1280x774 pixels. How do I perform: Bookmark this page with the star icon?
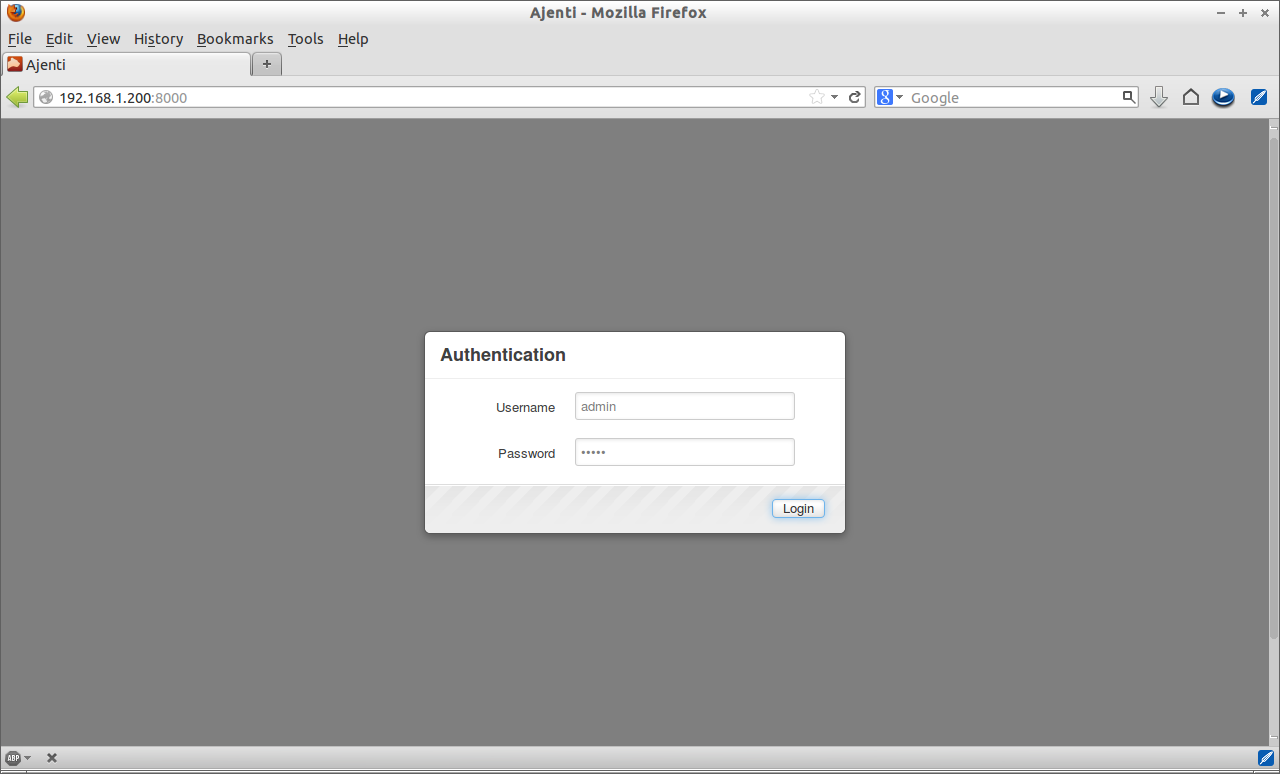click(x=817, y=97)
